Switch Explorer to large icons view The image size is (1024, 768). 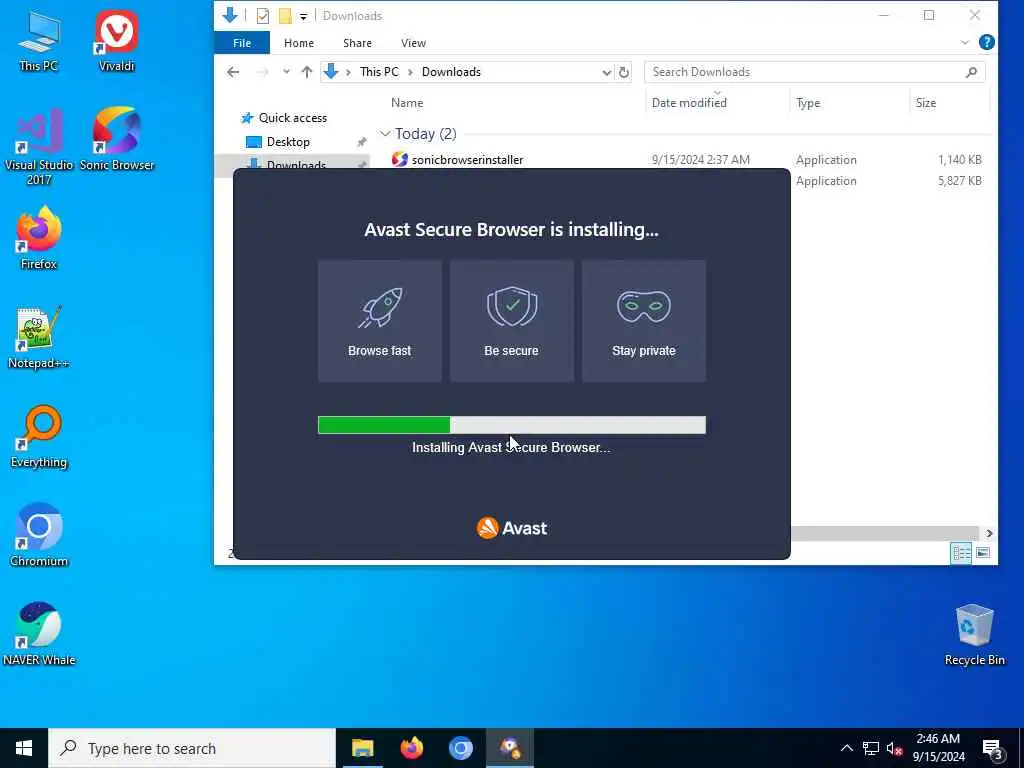[x=982, y=553]
